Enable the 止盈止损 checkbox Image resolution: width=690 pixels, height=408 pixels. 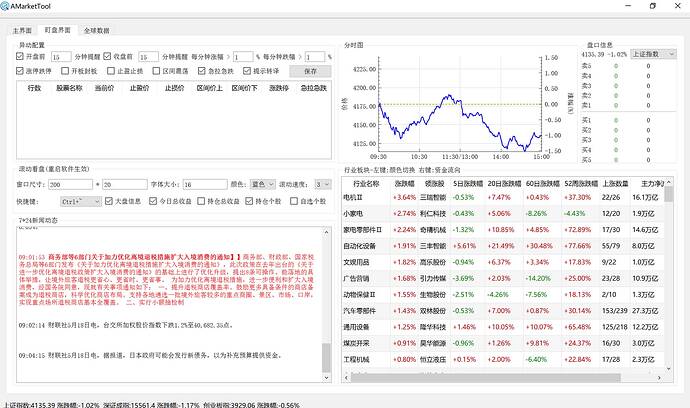click(x=111, y=70)
